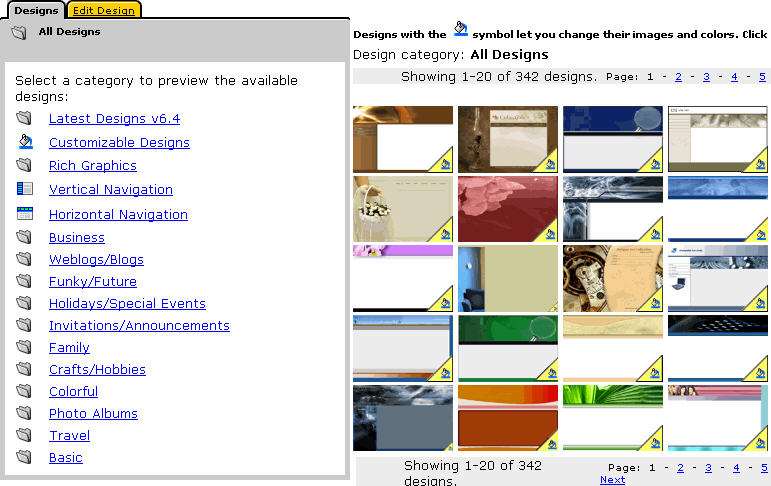
Task: Select the stormy sky design thumbnail
Action: [403, 418]
